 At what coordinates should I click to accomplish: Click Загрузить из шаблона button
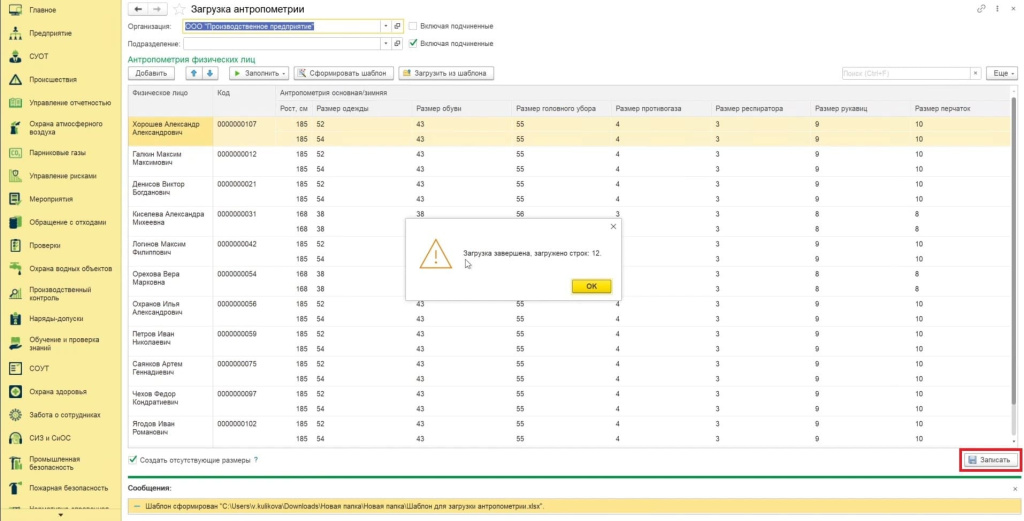tap(446, 73)
